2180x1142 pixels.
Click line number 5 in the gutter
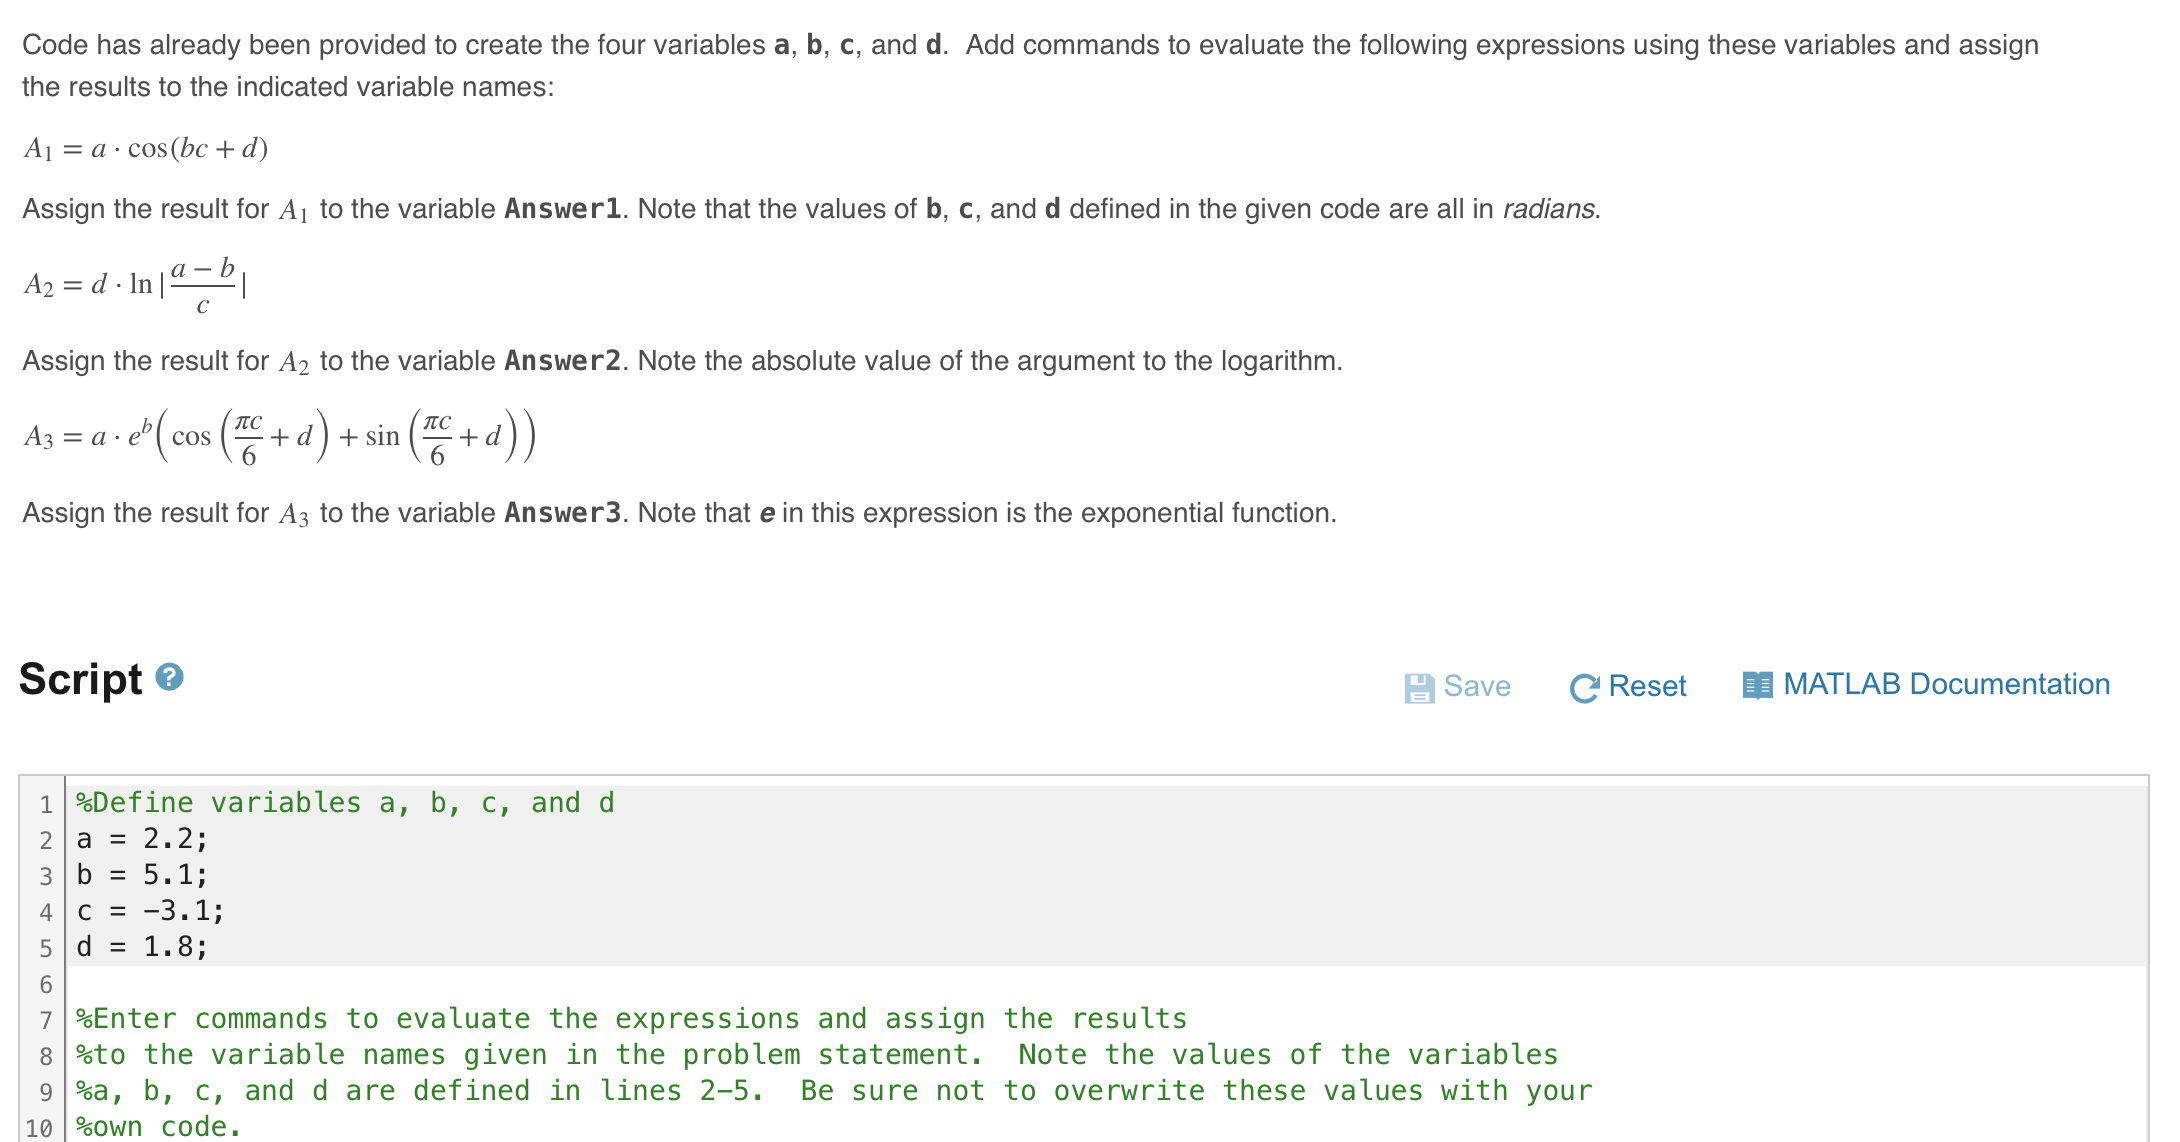pyautogui.click(x=45, y=946)
